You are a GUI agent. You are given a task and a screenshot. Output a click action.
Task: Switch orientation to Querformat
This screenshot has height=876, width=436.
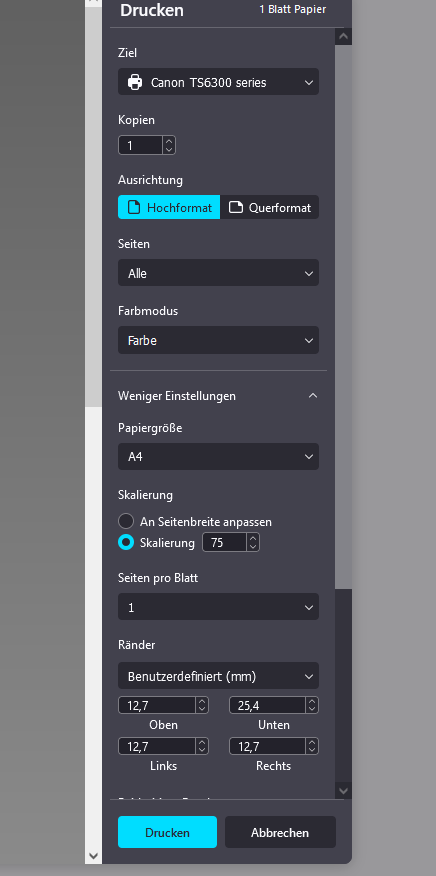(x=269, y=207)
